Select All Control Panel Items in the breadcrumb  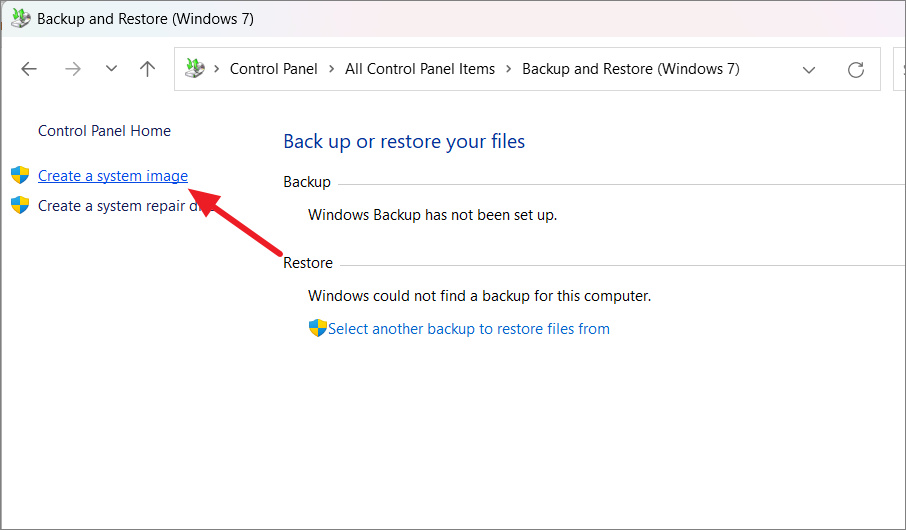pyautogui.click(x=420, y=69)
